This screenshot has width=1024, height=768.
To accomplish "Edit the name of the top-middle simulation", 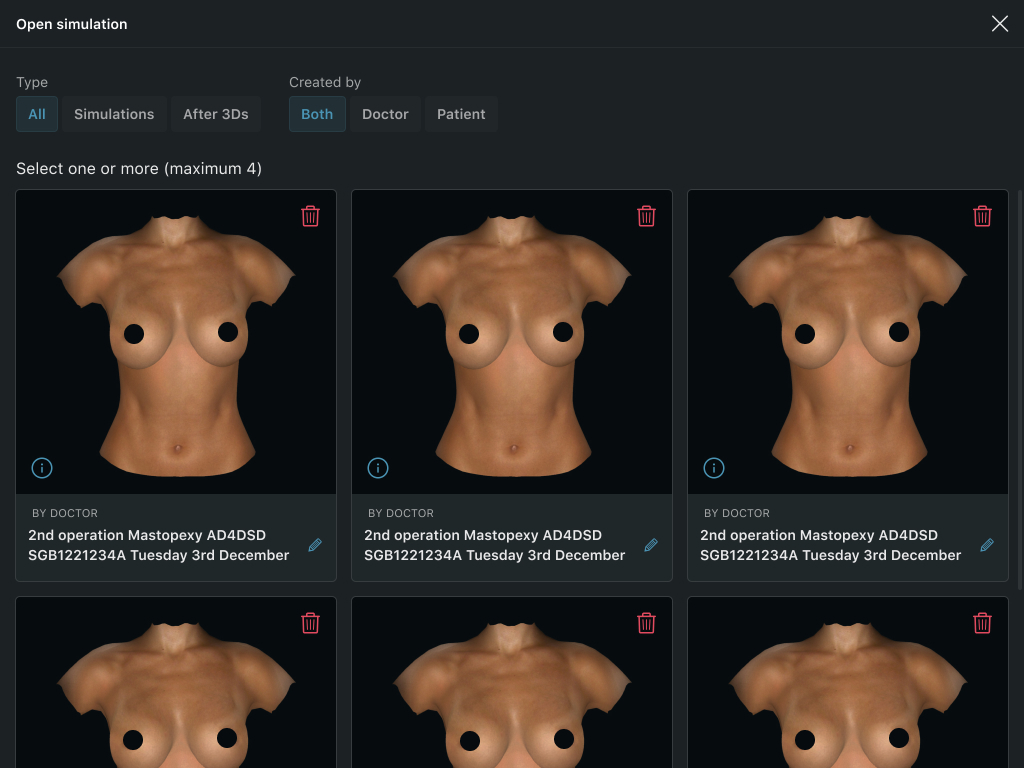I will click(651, 545).
